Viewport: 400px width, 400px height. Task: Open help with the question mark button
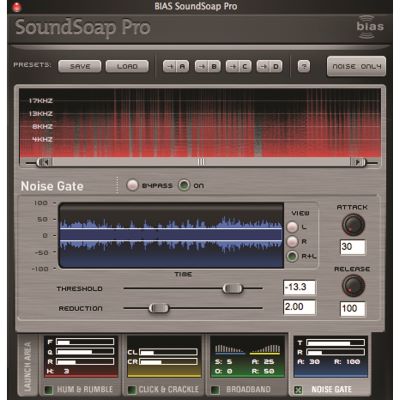[x=304, y=66]
